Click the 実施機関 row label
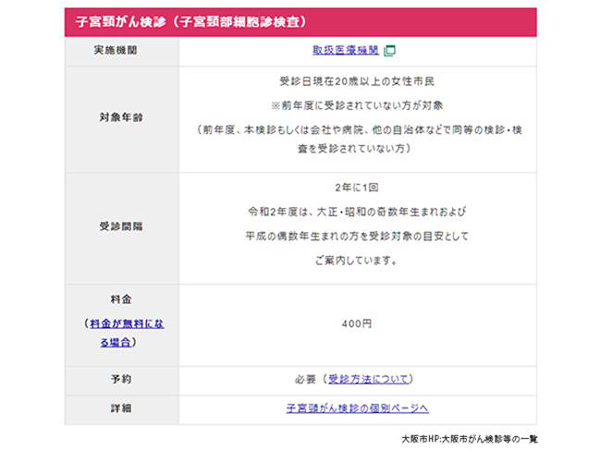The height and width of the screenshot is (450, 600). [116, 50]
